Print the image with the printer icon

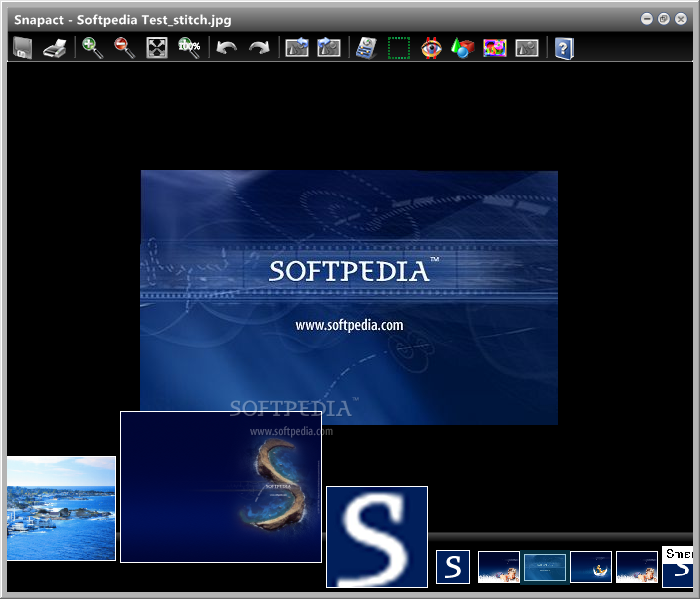(x=55, y=48)
